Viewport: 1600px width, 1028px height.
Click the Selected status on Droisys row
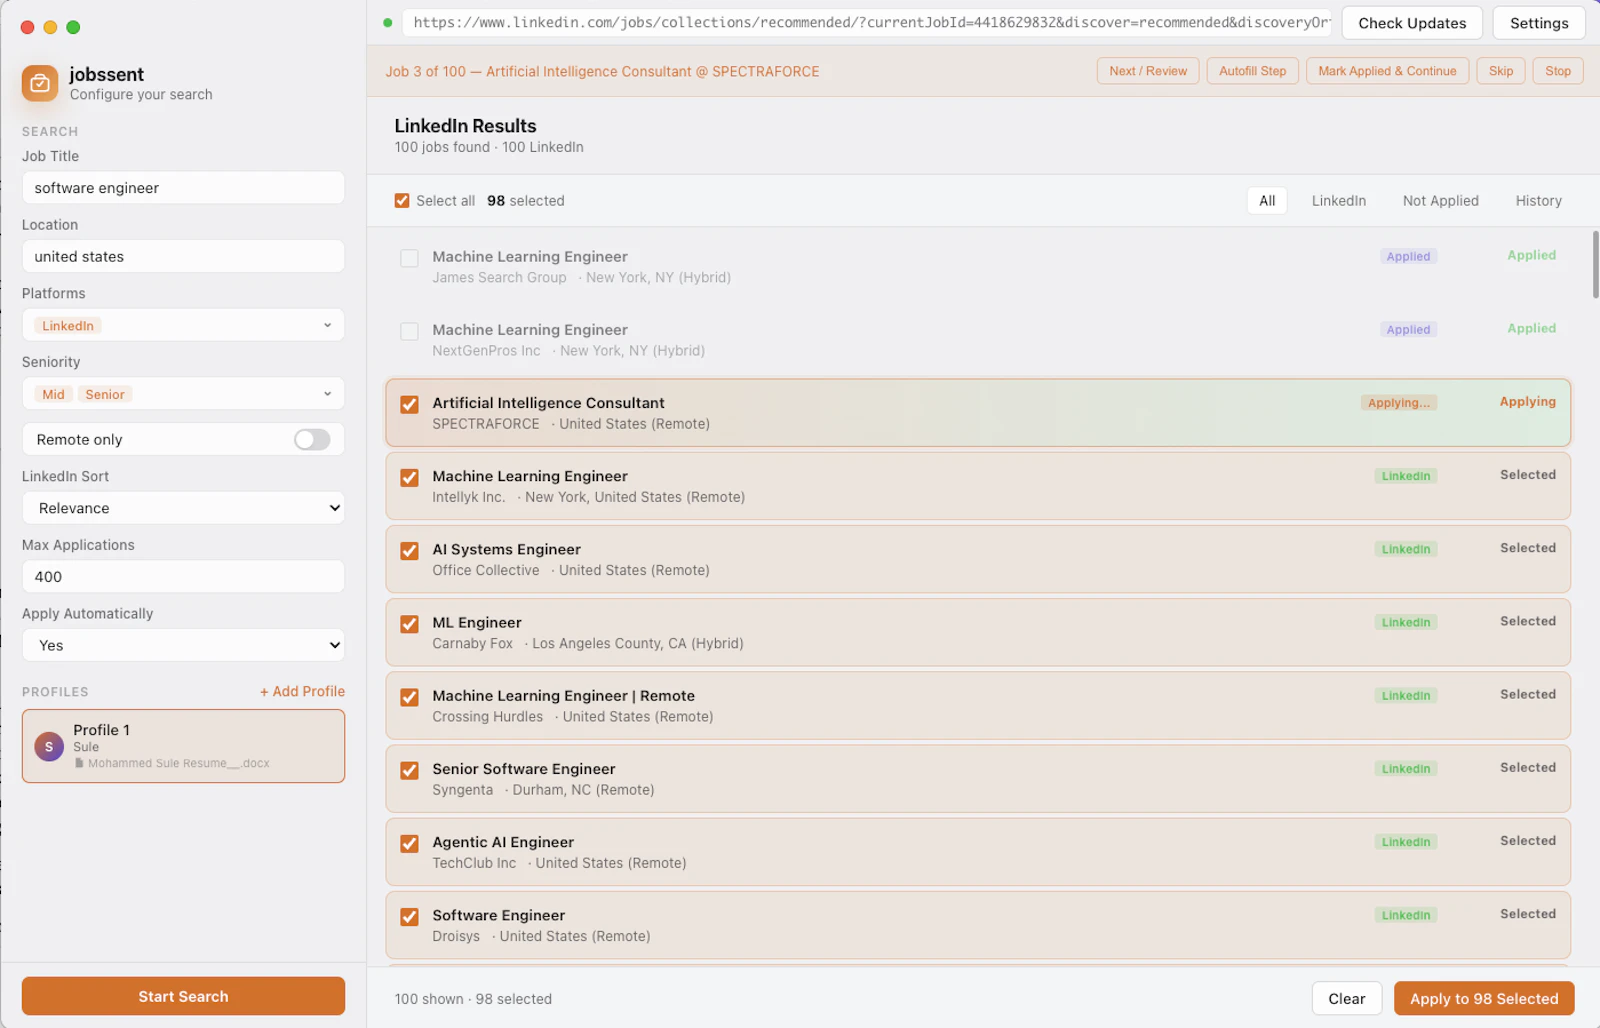(x=1527, y=914)
